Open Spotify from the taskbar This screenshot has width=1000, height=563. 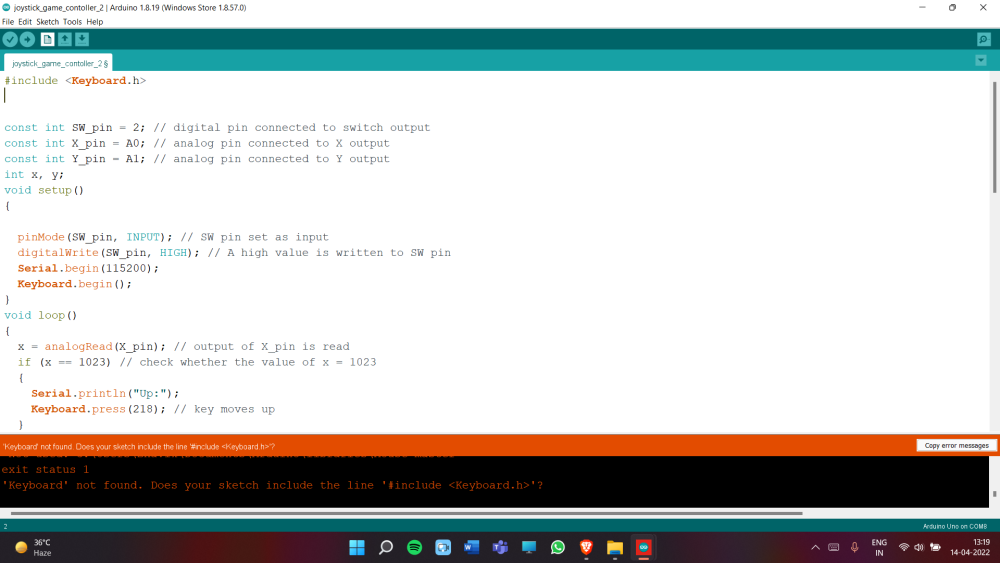click(x=414, y=547)
